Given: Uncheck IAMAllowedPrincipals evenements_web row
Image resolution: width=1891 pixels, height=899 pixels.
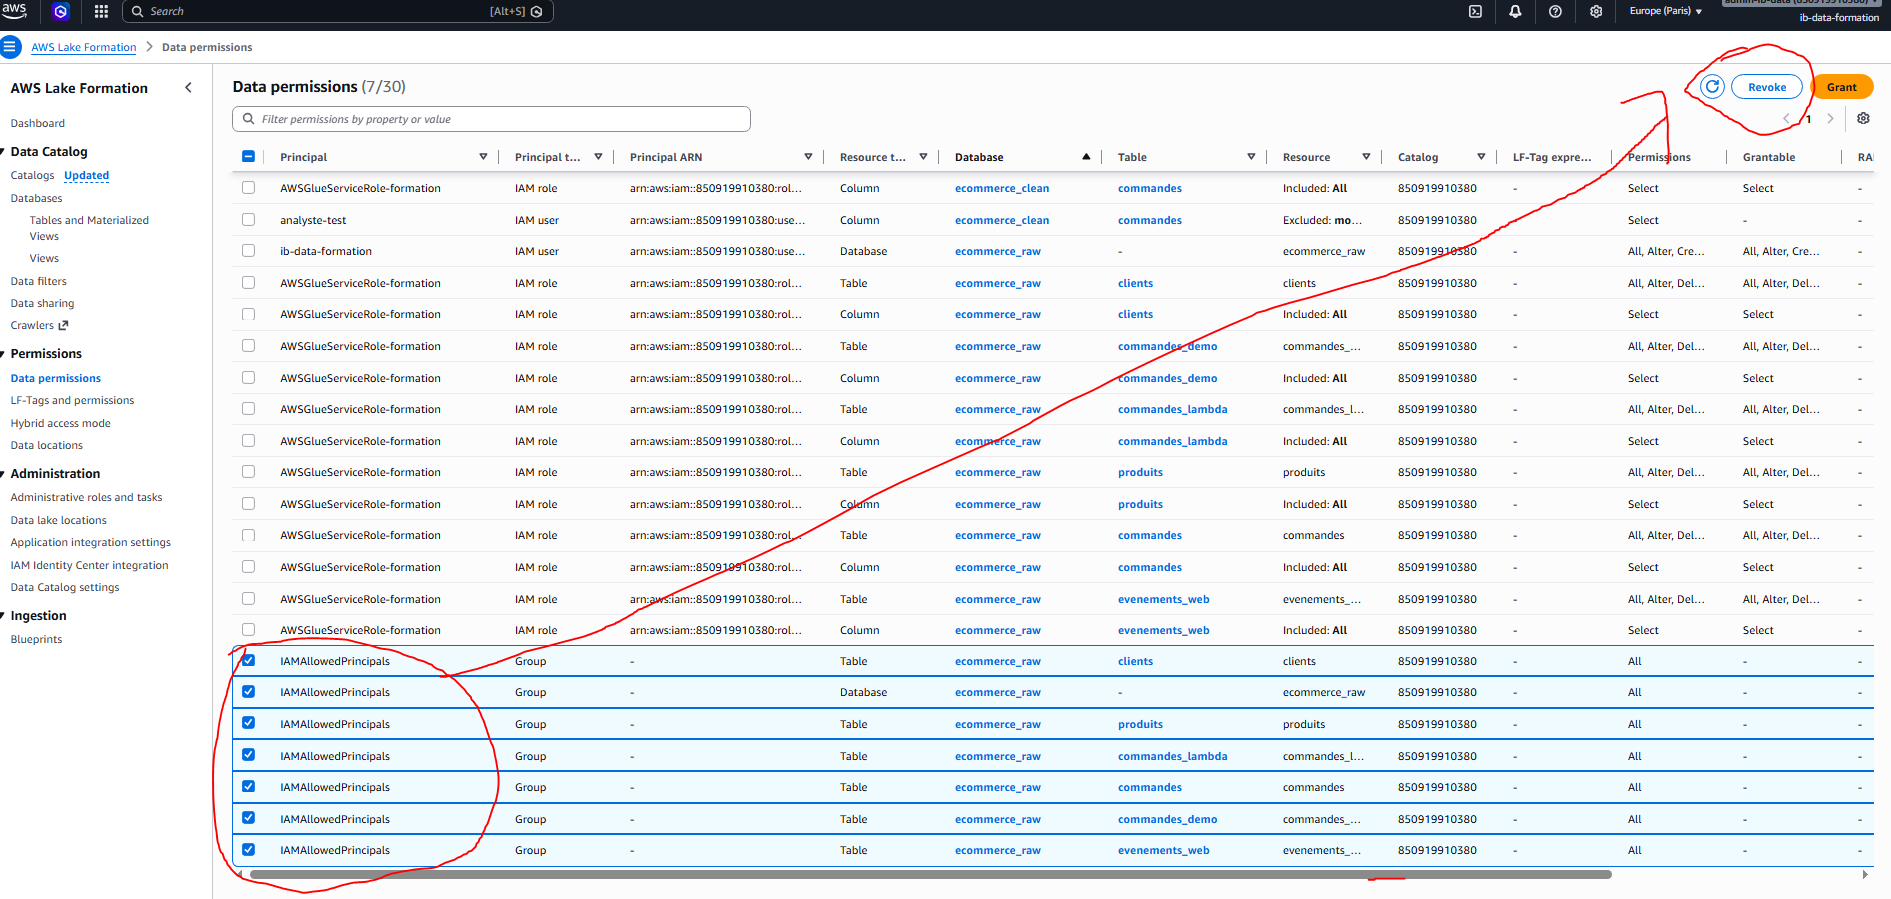Looking at the screenshot, I should click(x=248, y=849).
